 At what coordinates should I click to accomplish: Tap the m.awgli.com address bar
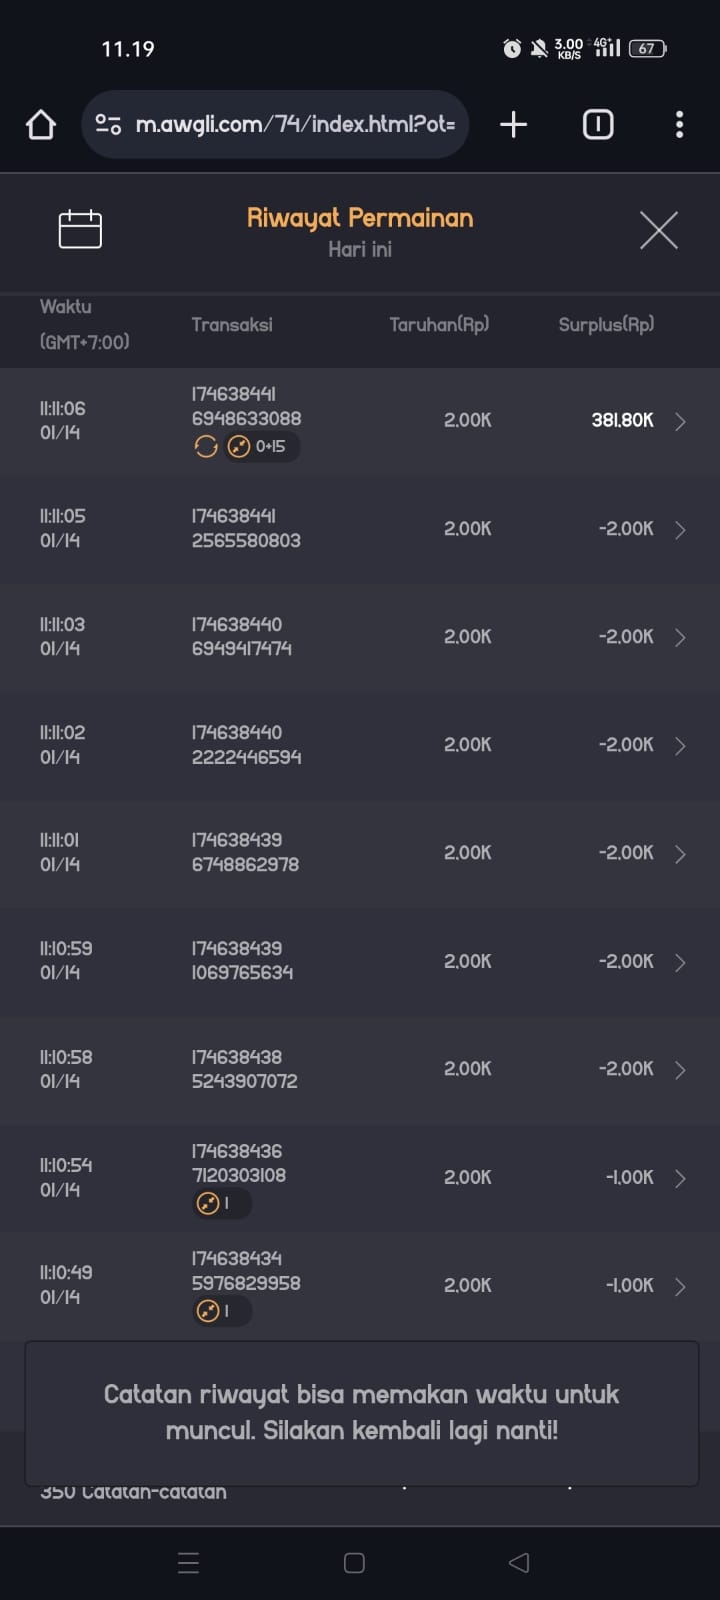point(295,124)
